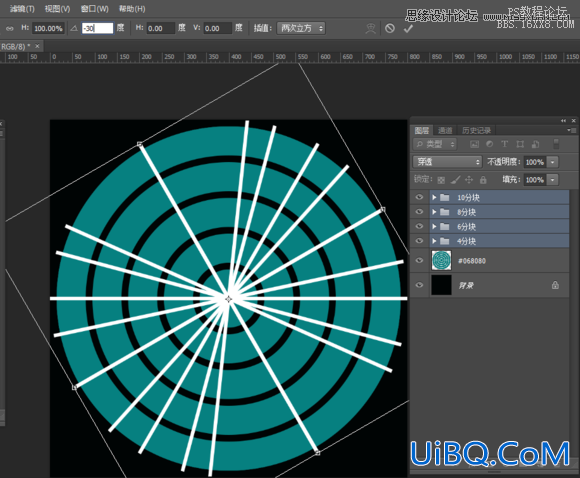Image resolution: width=580 pixels, height=478 pixels.
Task: Expand the 8分块 folder group
Action: 434,212
